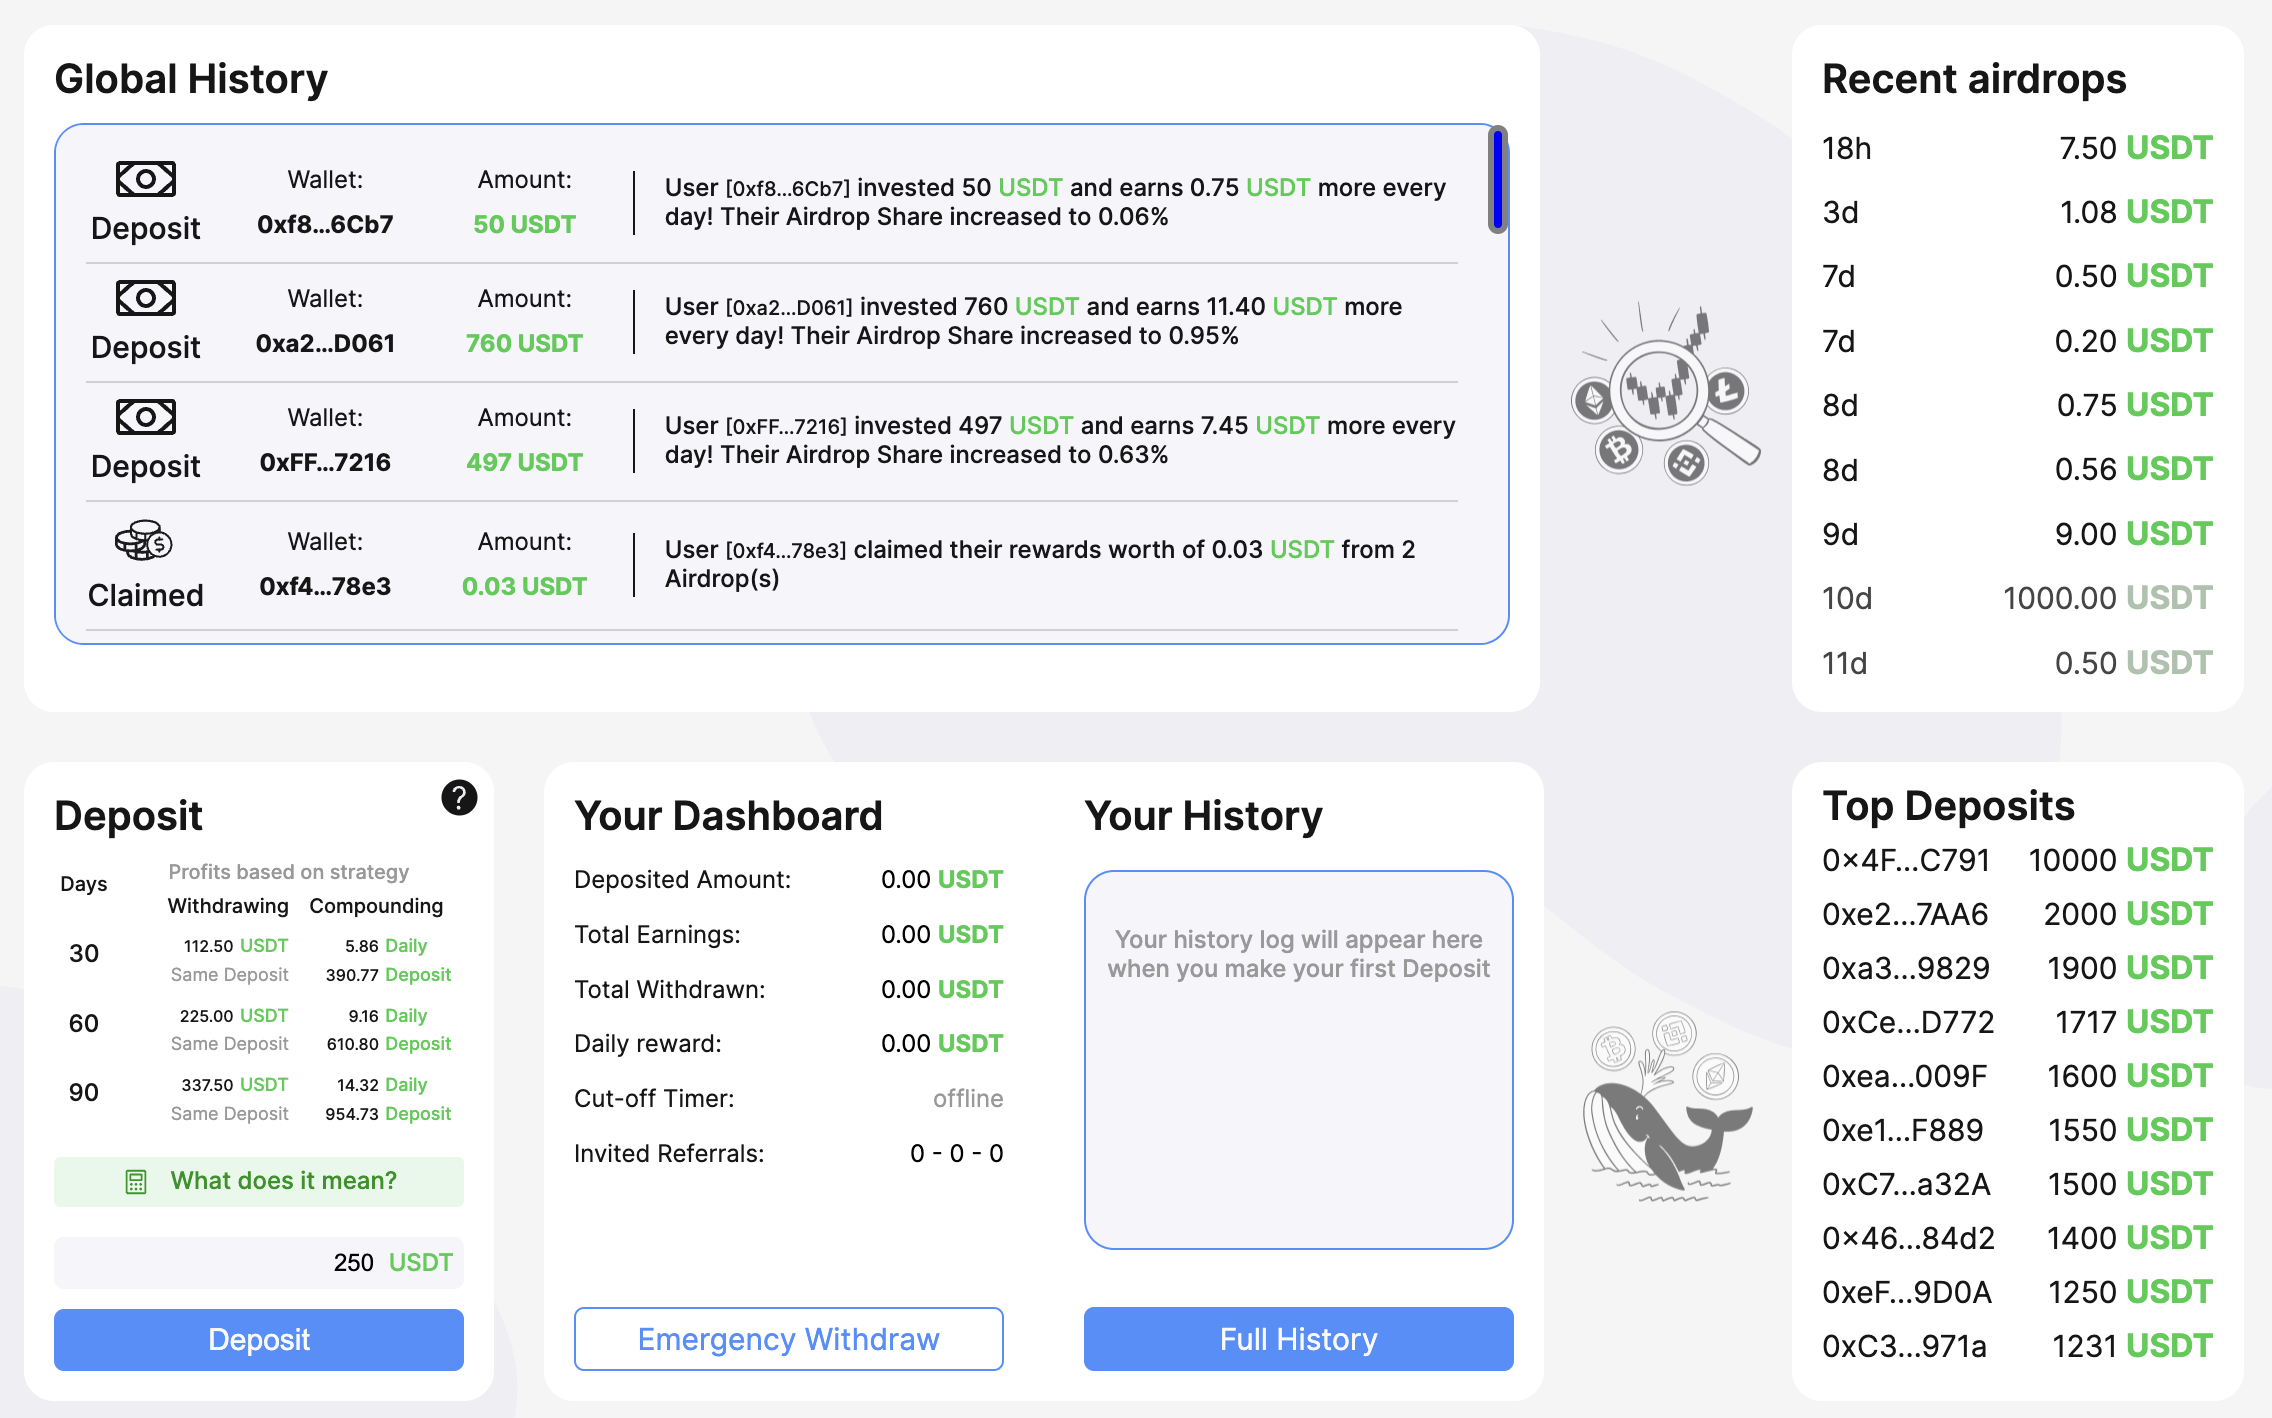This screenshot has width=2272, height=1418.
Task: Click the deposit icon for wallet 0xa2...D061
Action: point(146,298)
